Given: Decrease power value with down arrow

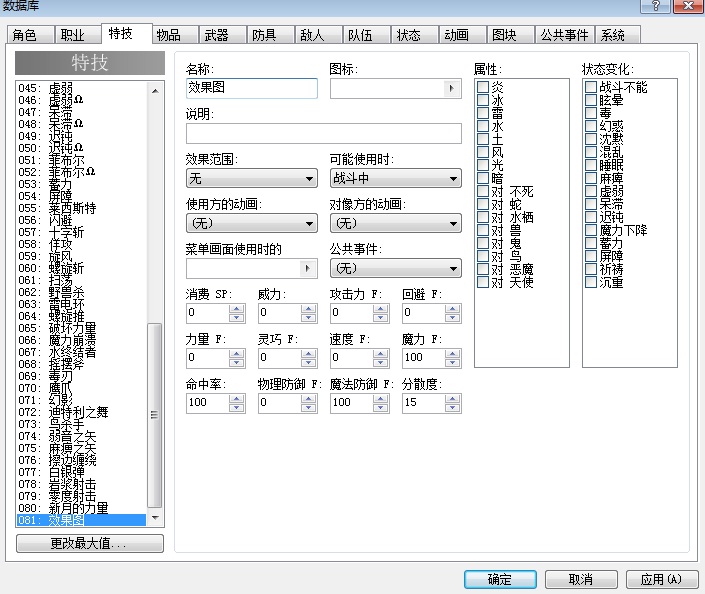Looking at the screenshot, I should click(x=308, y=318).
